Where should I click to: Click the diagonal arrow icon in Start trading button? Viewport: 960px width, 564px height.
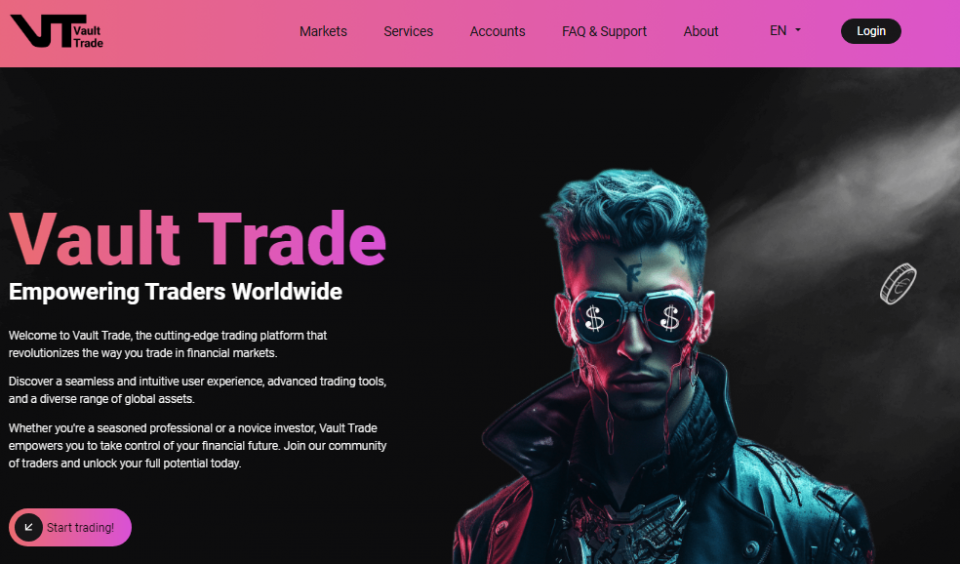[28, 527]
